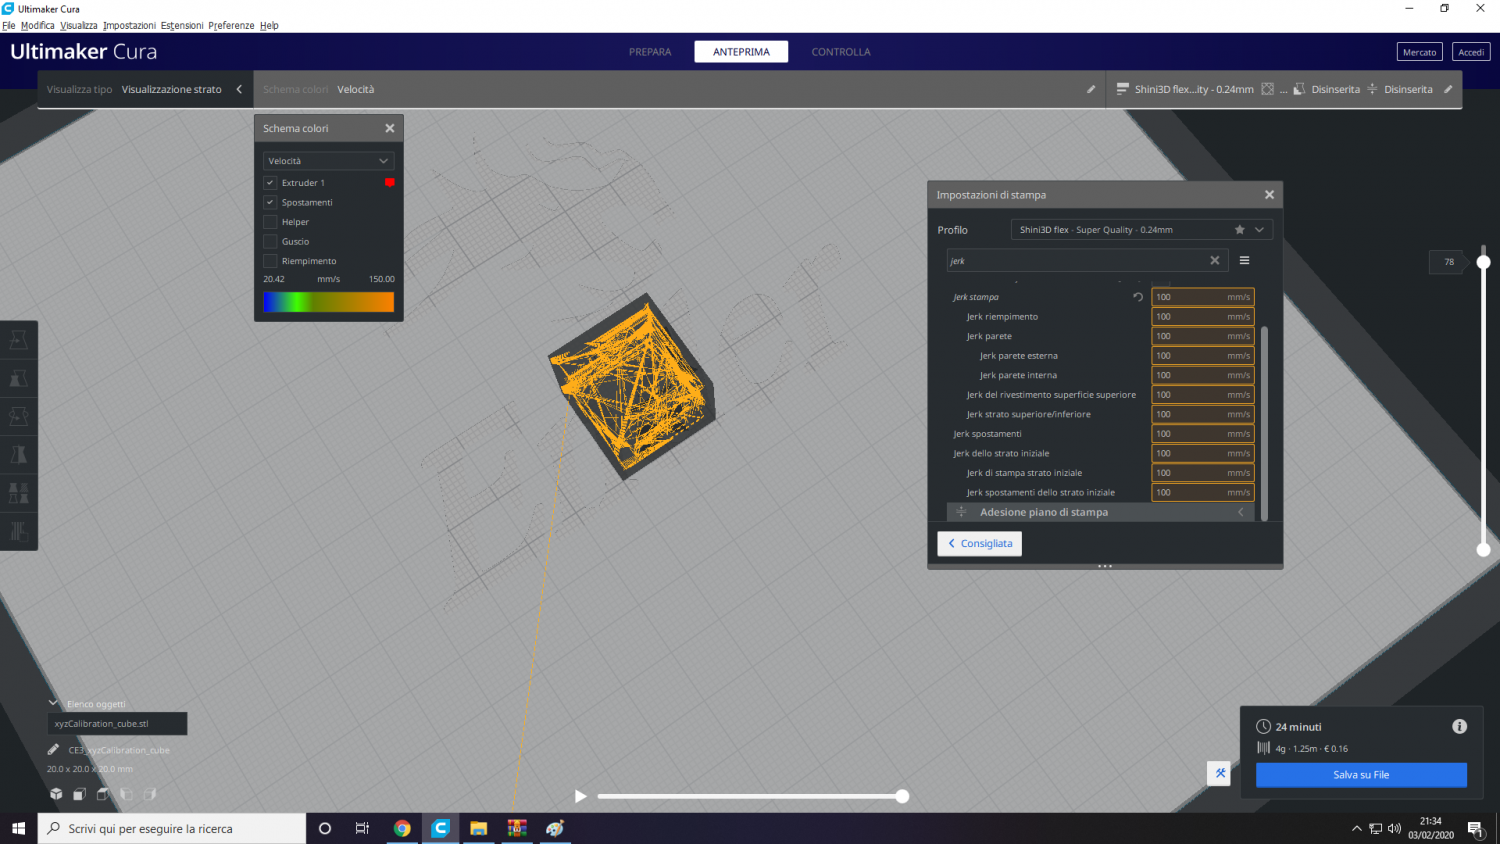Switch to the PREPARA tab
Image resolution: width=1500 pixels, height=844 pixels.
point(650,52)
